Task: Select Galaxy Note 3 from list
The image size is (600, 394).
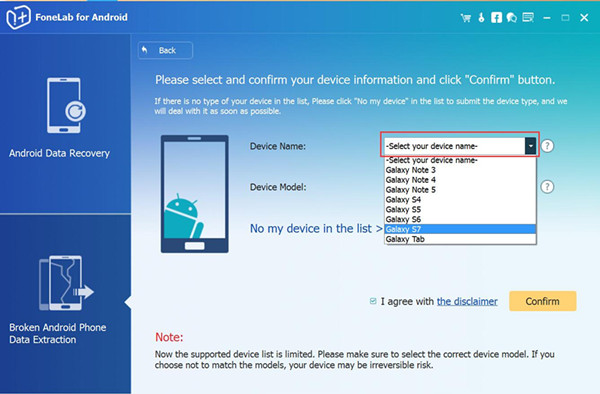Action: [x=460, y=170]
